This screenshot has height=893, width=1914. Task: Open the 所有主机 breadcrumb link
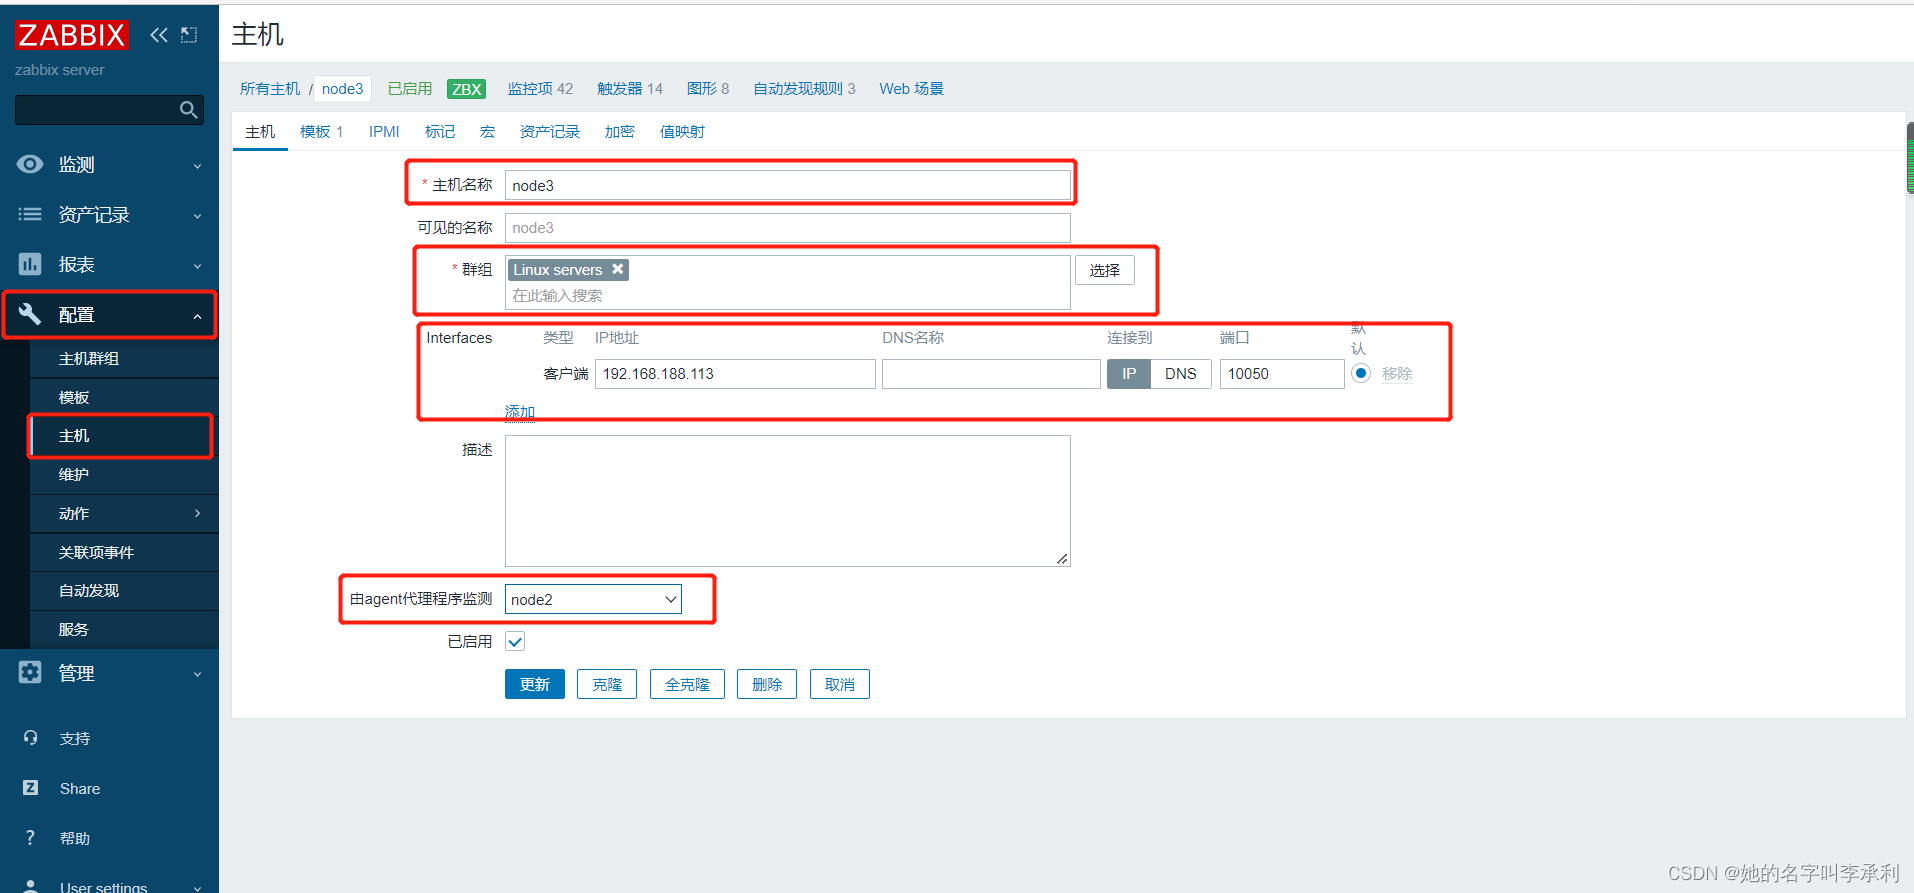click(x=270, y=89)
